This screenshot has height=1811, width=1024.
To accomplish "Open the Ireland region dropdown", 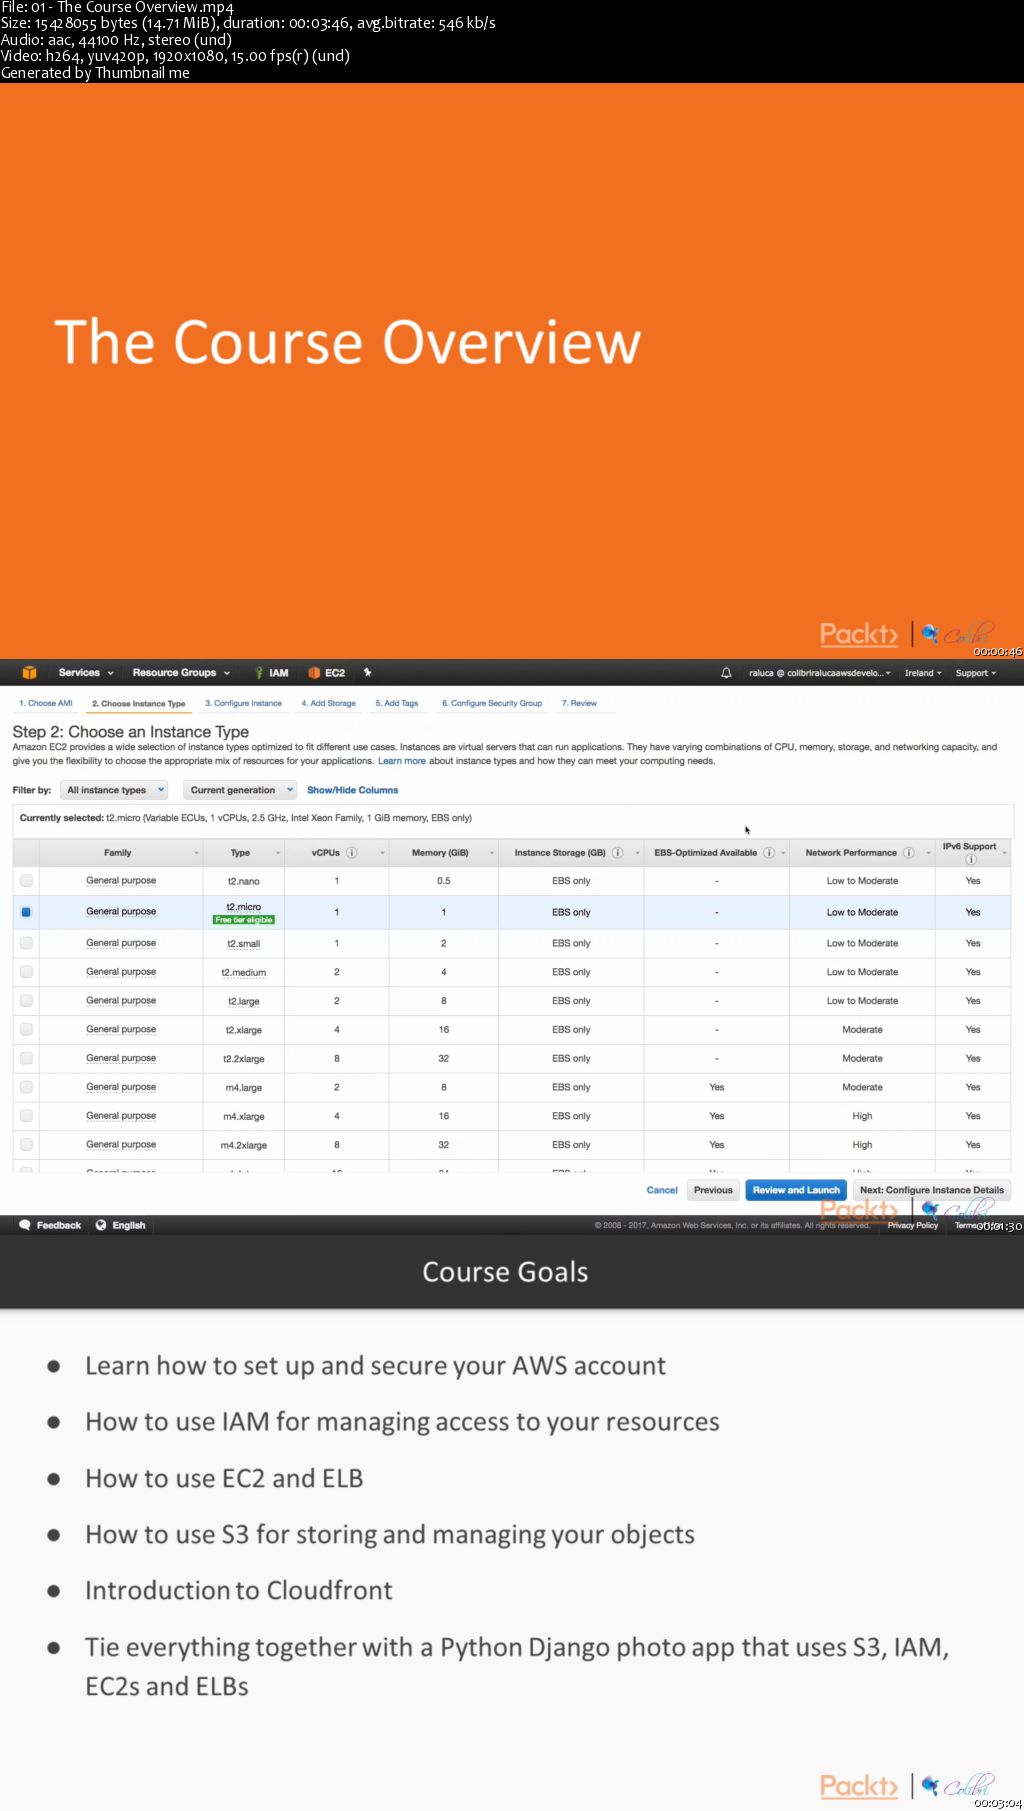I will pos(923,673).
